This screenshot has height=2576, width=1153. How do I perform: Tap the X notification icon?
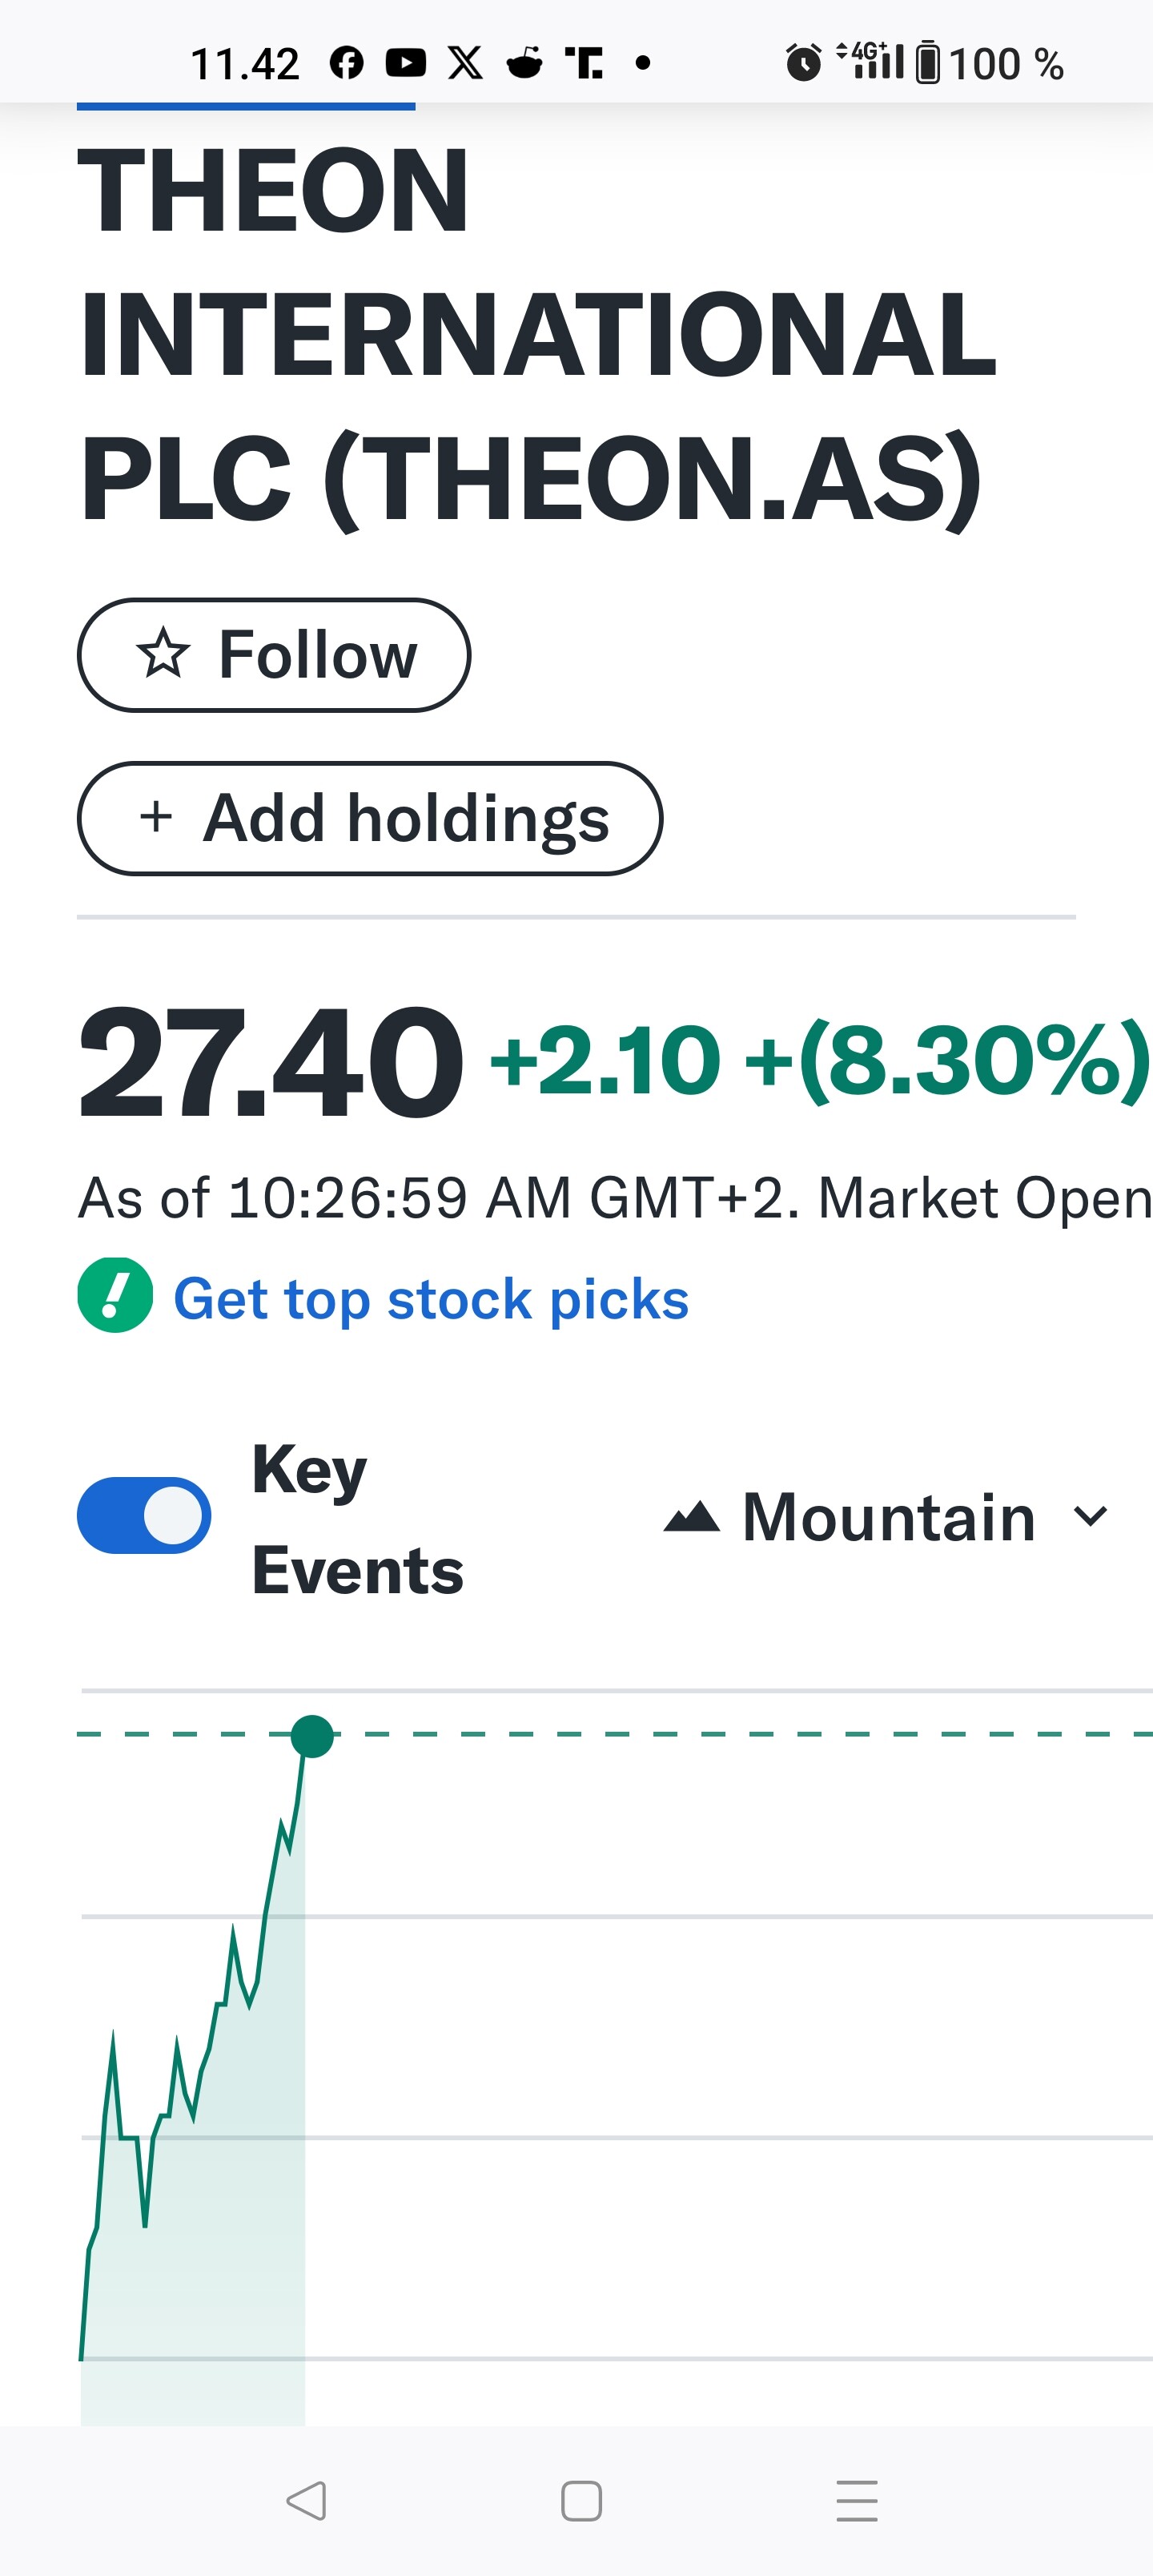pos(465,64)
